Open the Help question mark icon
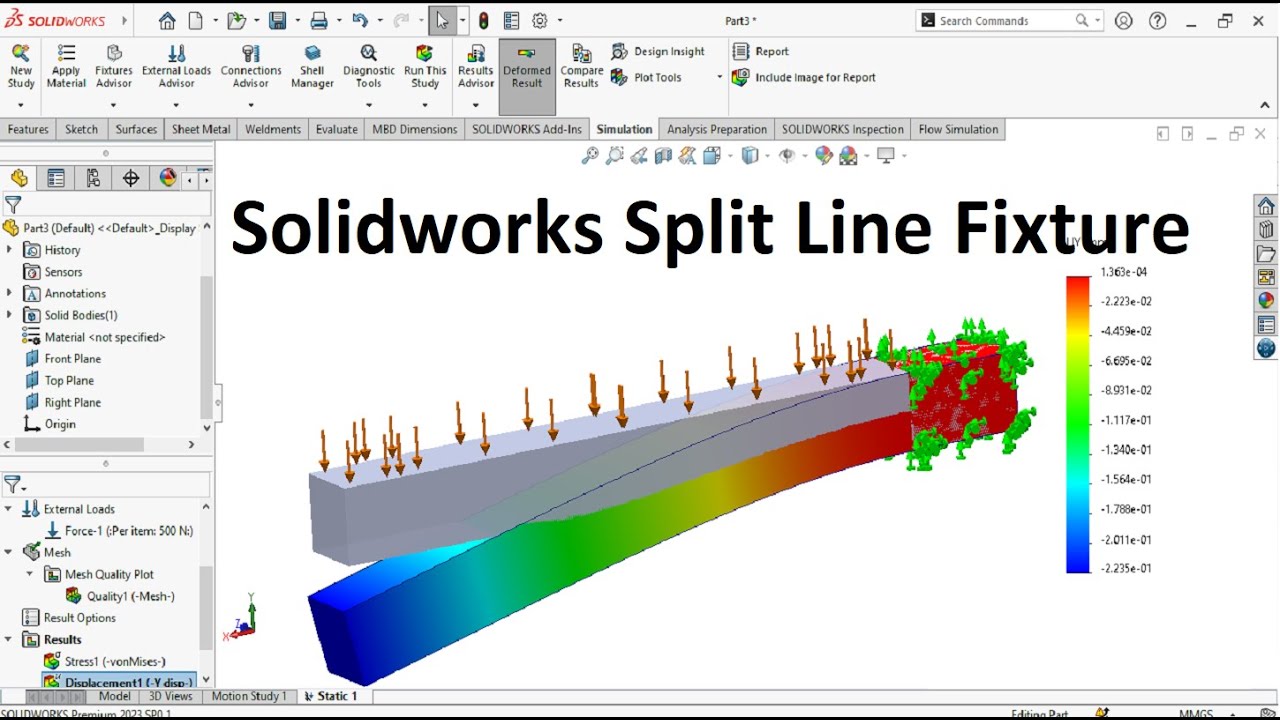The width and height of the screenshot is (1280, 720). pyautogui.click(x=1157, y=21)
